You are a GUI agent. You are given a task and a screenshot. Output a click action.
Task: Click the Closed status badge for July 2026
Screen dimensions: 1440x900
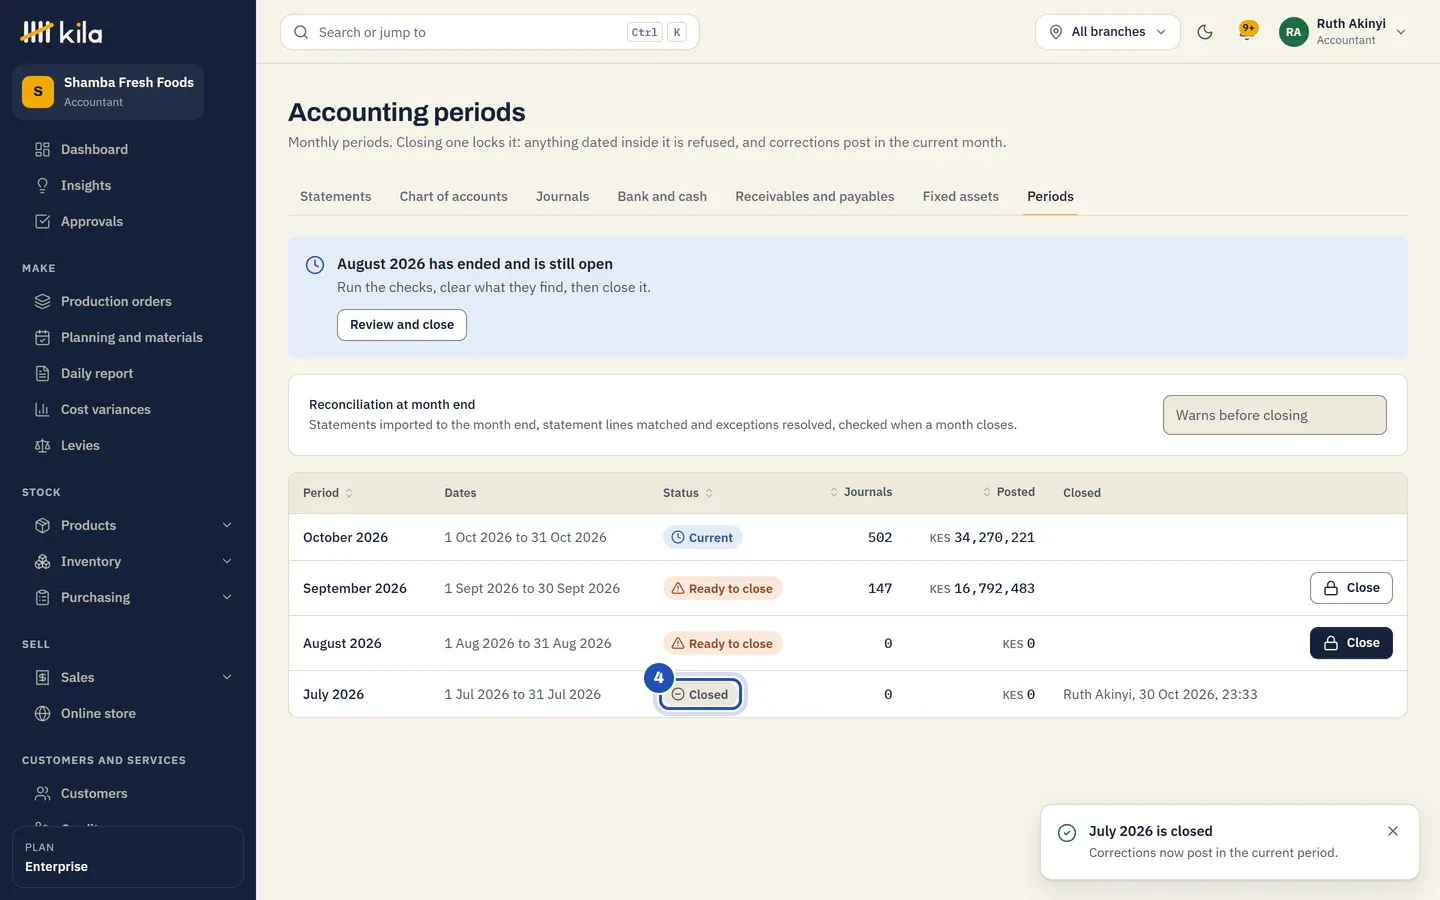coord(700,695)
